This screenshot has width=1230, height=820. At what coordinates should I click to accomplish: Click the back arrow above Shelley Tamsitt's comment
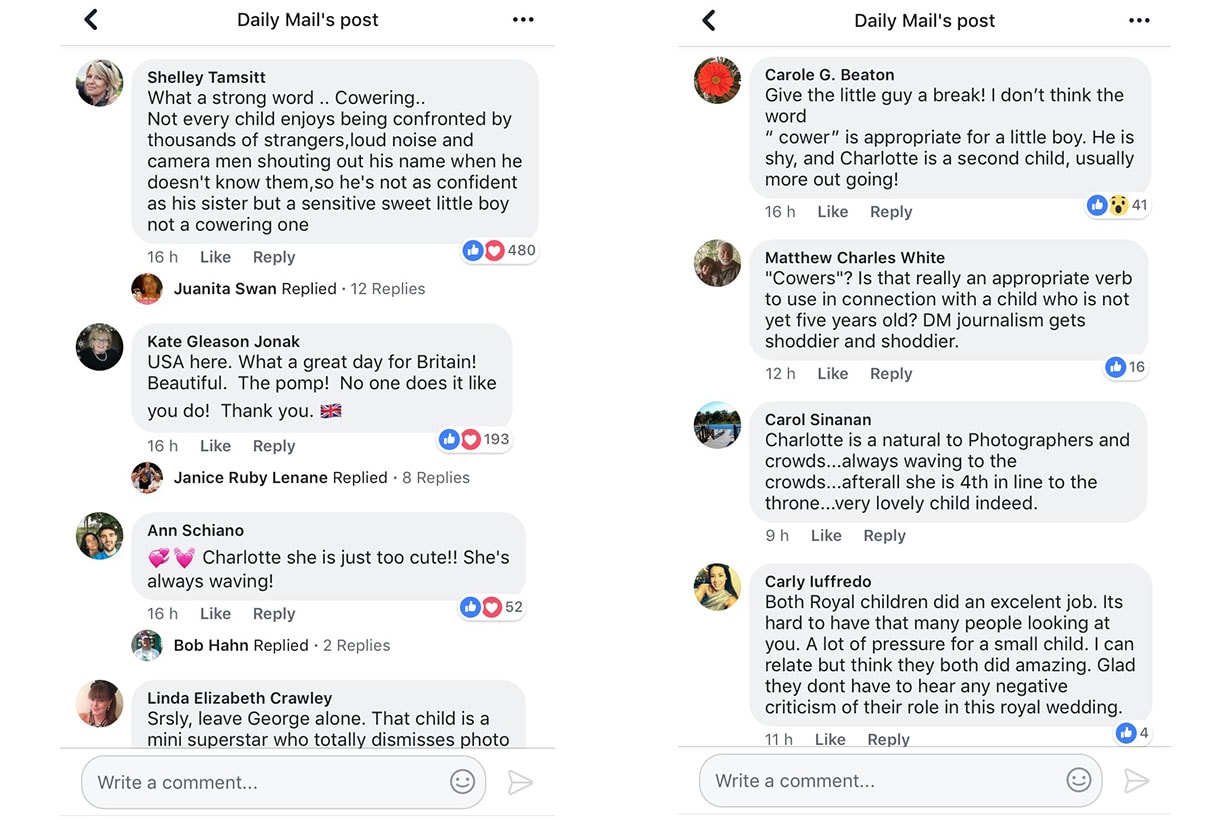(91, 18)
